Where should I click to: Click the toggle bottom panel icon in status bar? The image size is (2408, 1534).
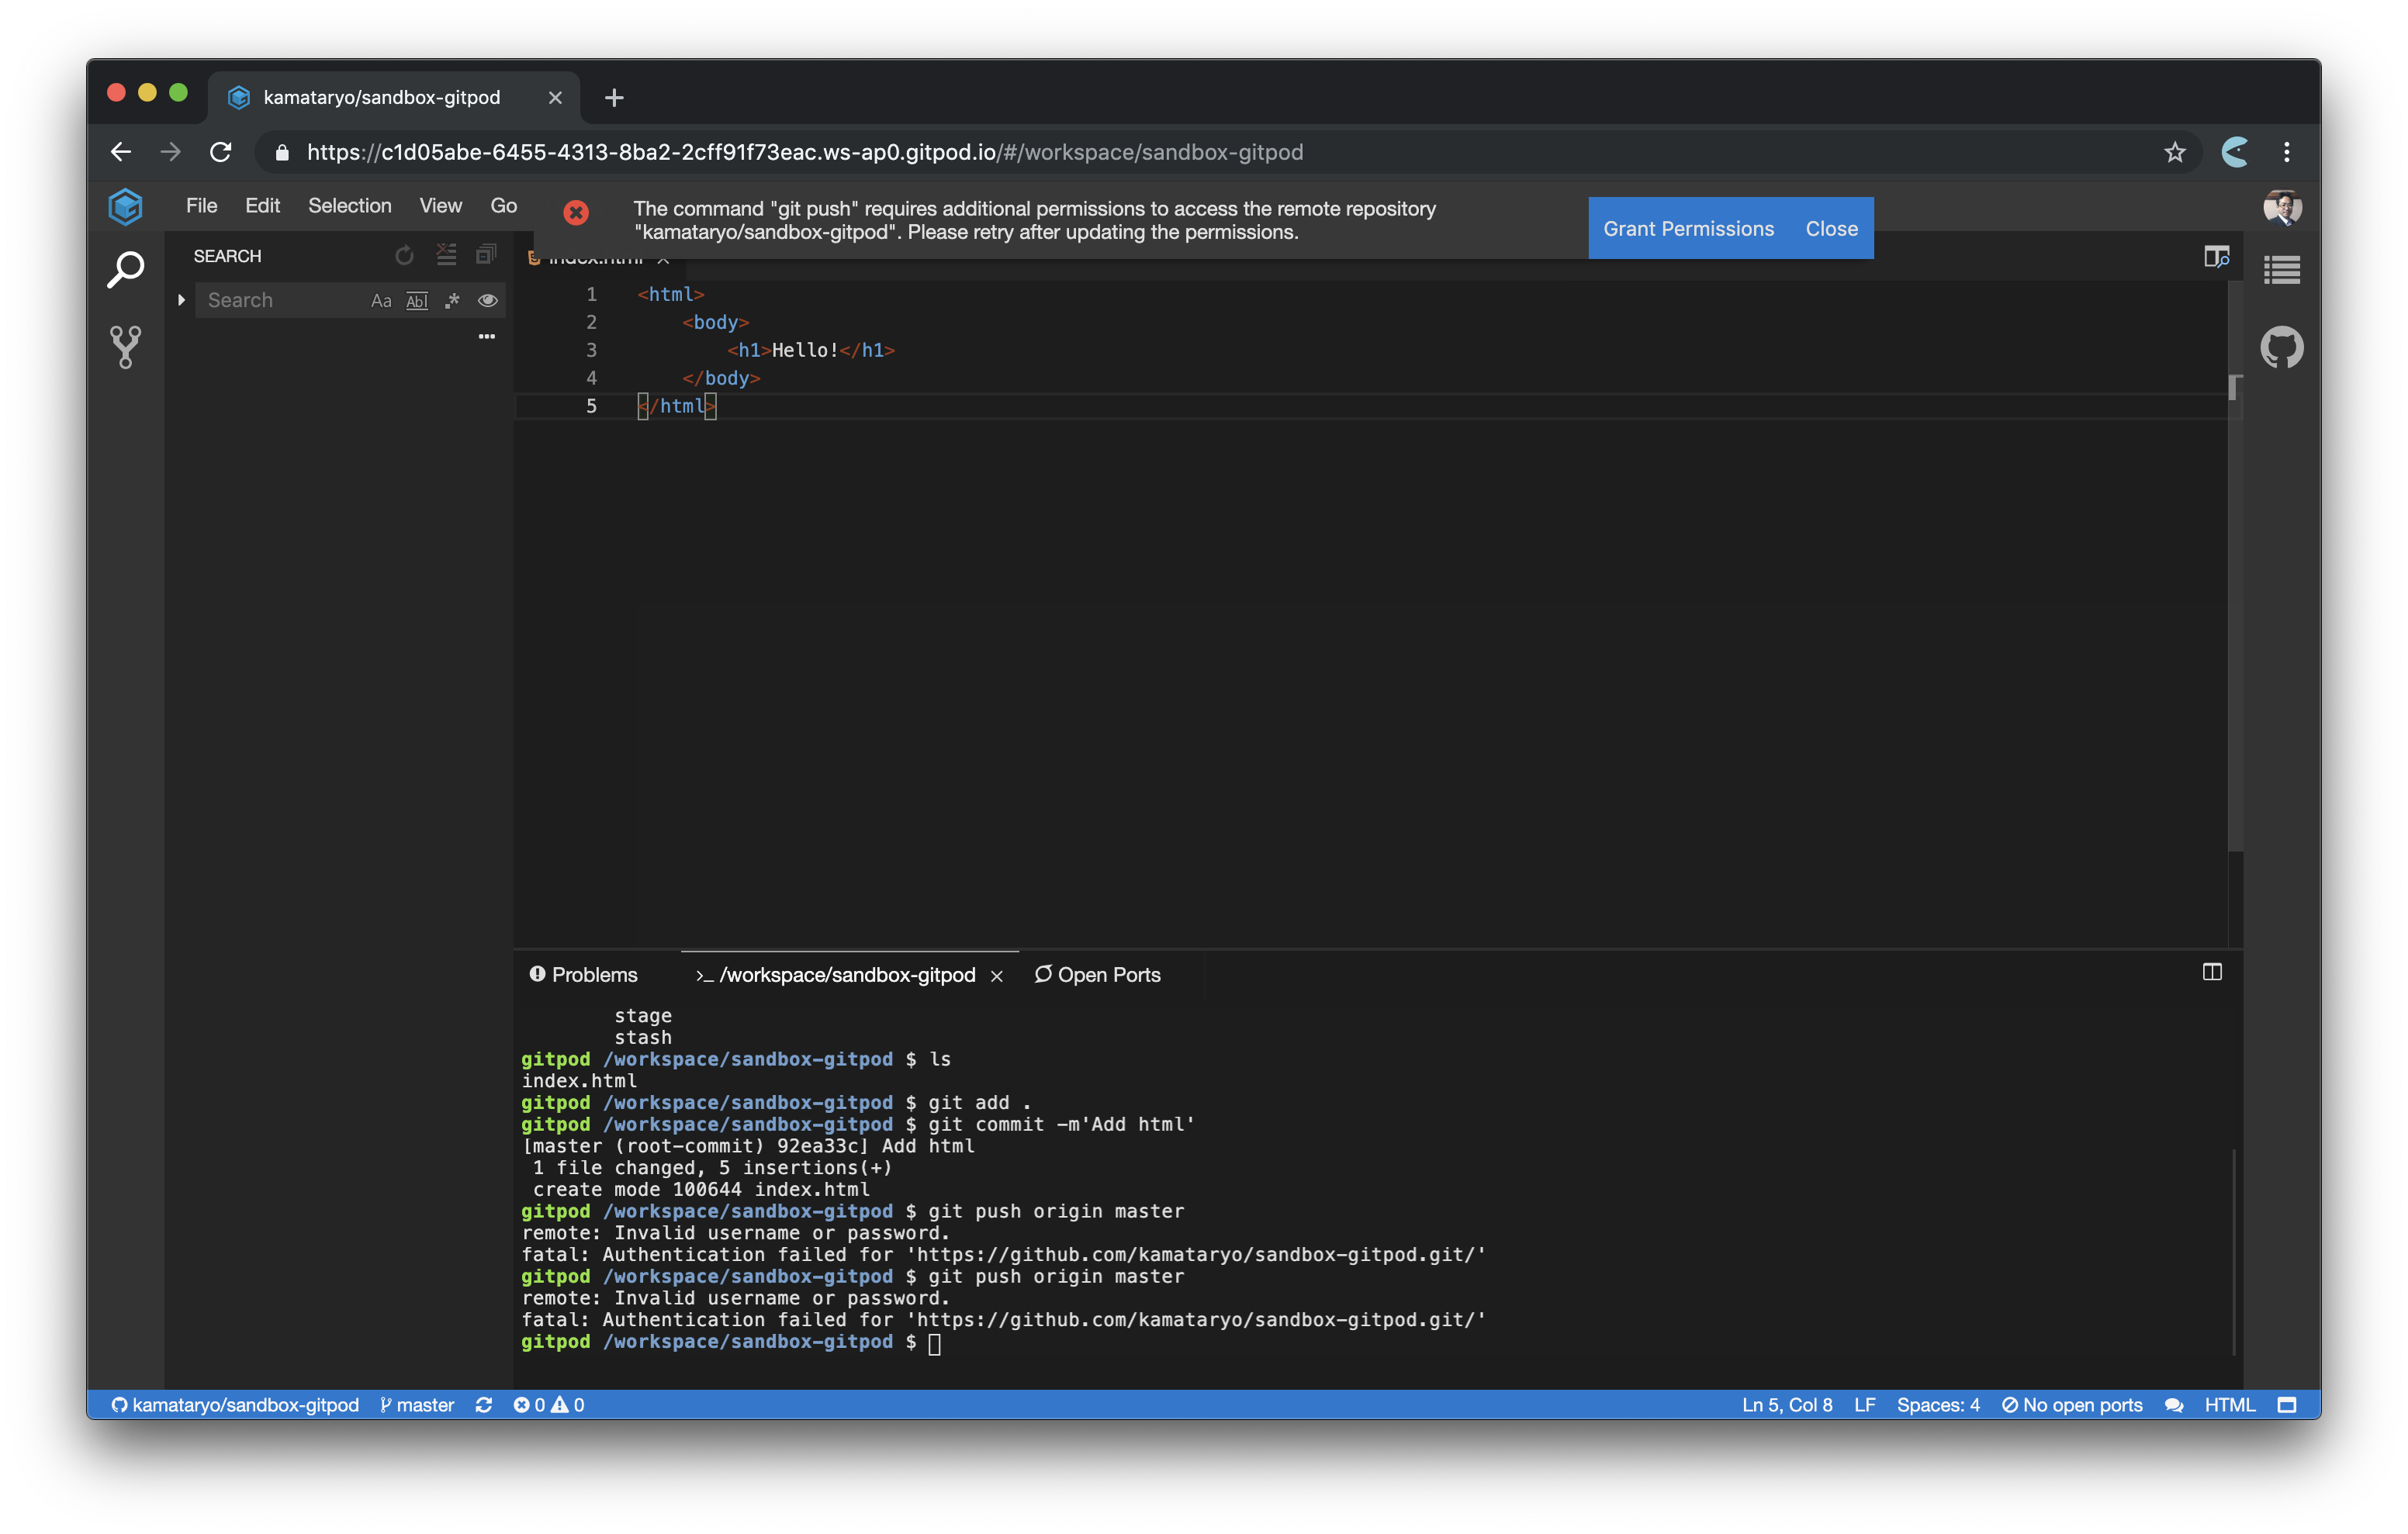point(2286,1404)
